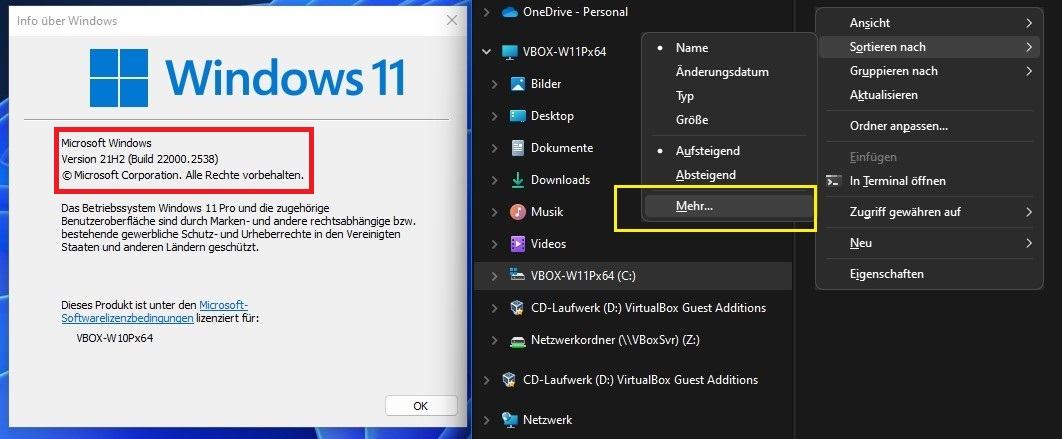1062x439 pixels.
Task: Select Eigenschaften in context menu
Action: tap(929, 274)
